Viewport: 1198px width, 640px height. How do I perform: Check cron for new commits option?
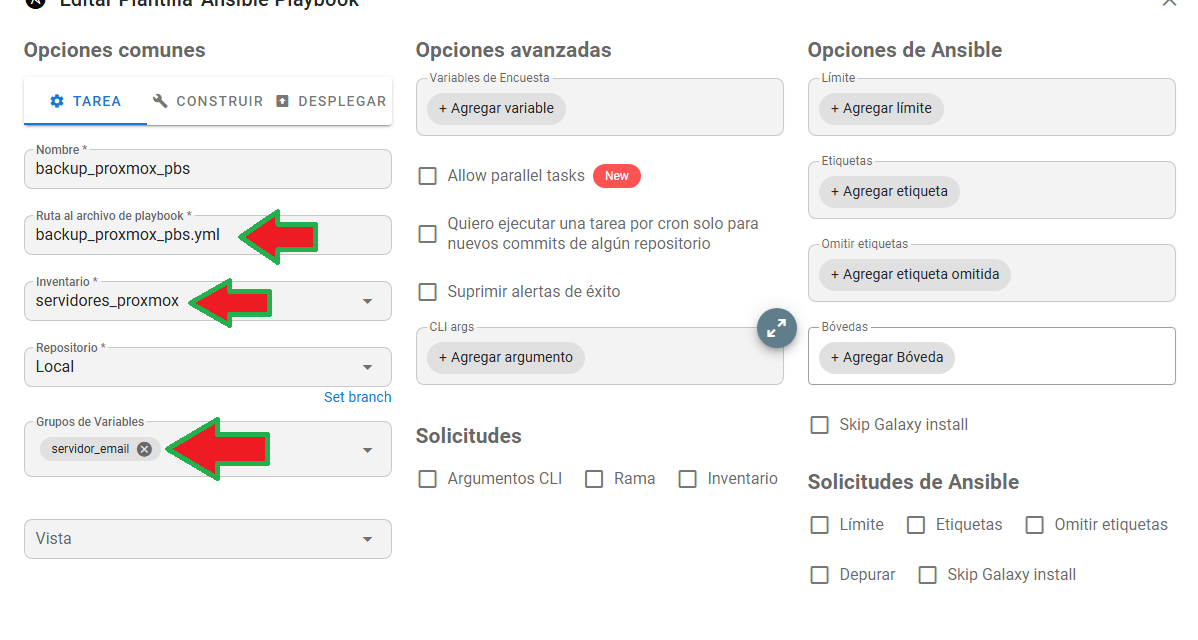click(428, 234)
